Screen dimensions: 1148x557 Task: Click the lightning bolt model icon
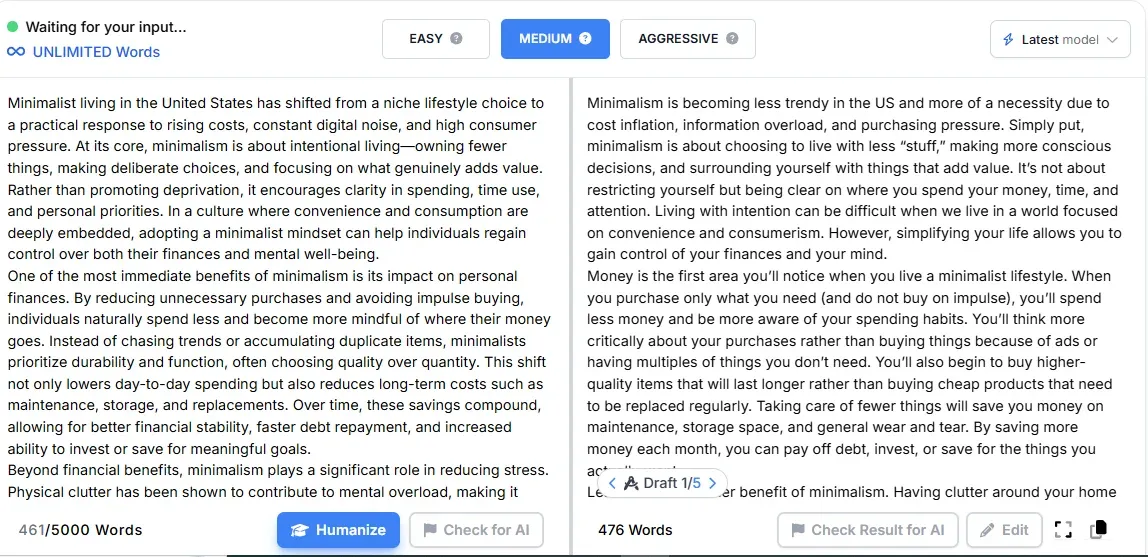tap(1008, 40)
